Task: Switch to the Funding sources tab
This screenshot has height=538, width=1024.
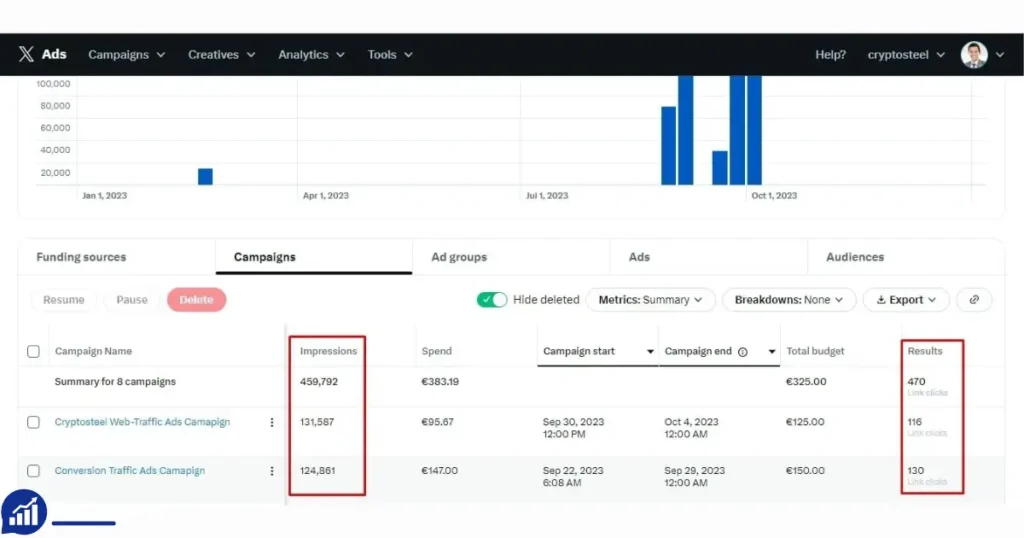Action: pos(117,257)
